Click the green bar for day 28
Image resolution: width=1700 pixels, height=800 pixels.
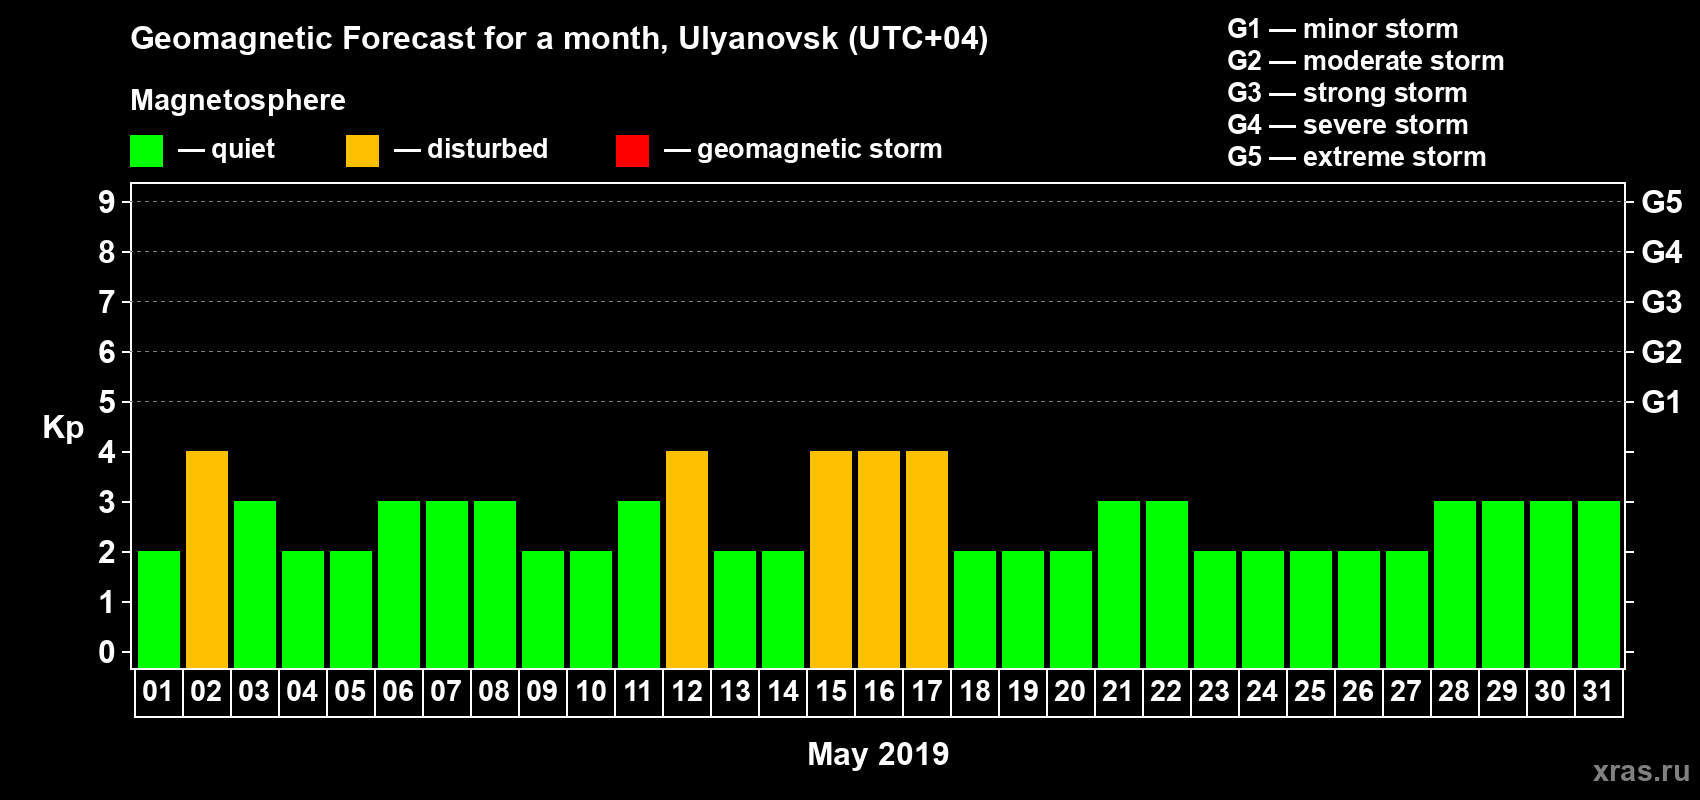point(1455,585)
